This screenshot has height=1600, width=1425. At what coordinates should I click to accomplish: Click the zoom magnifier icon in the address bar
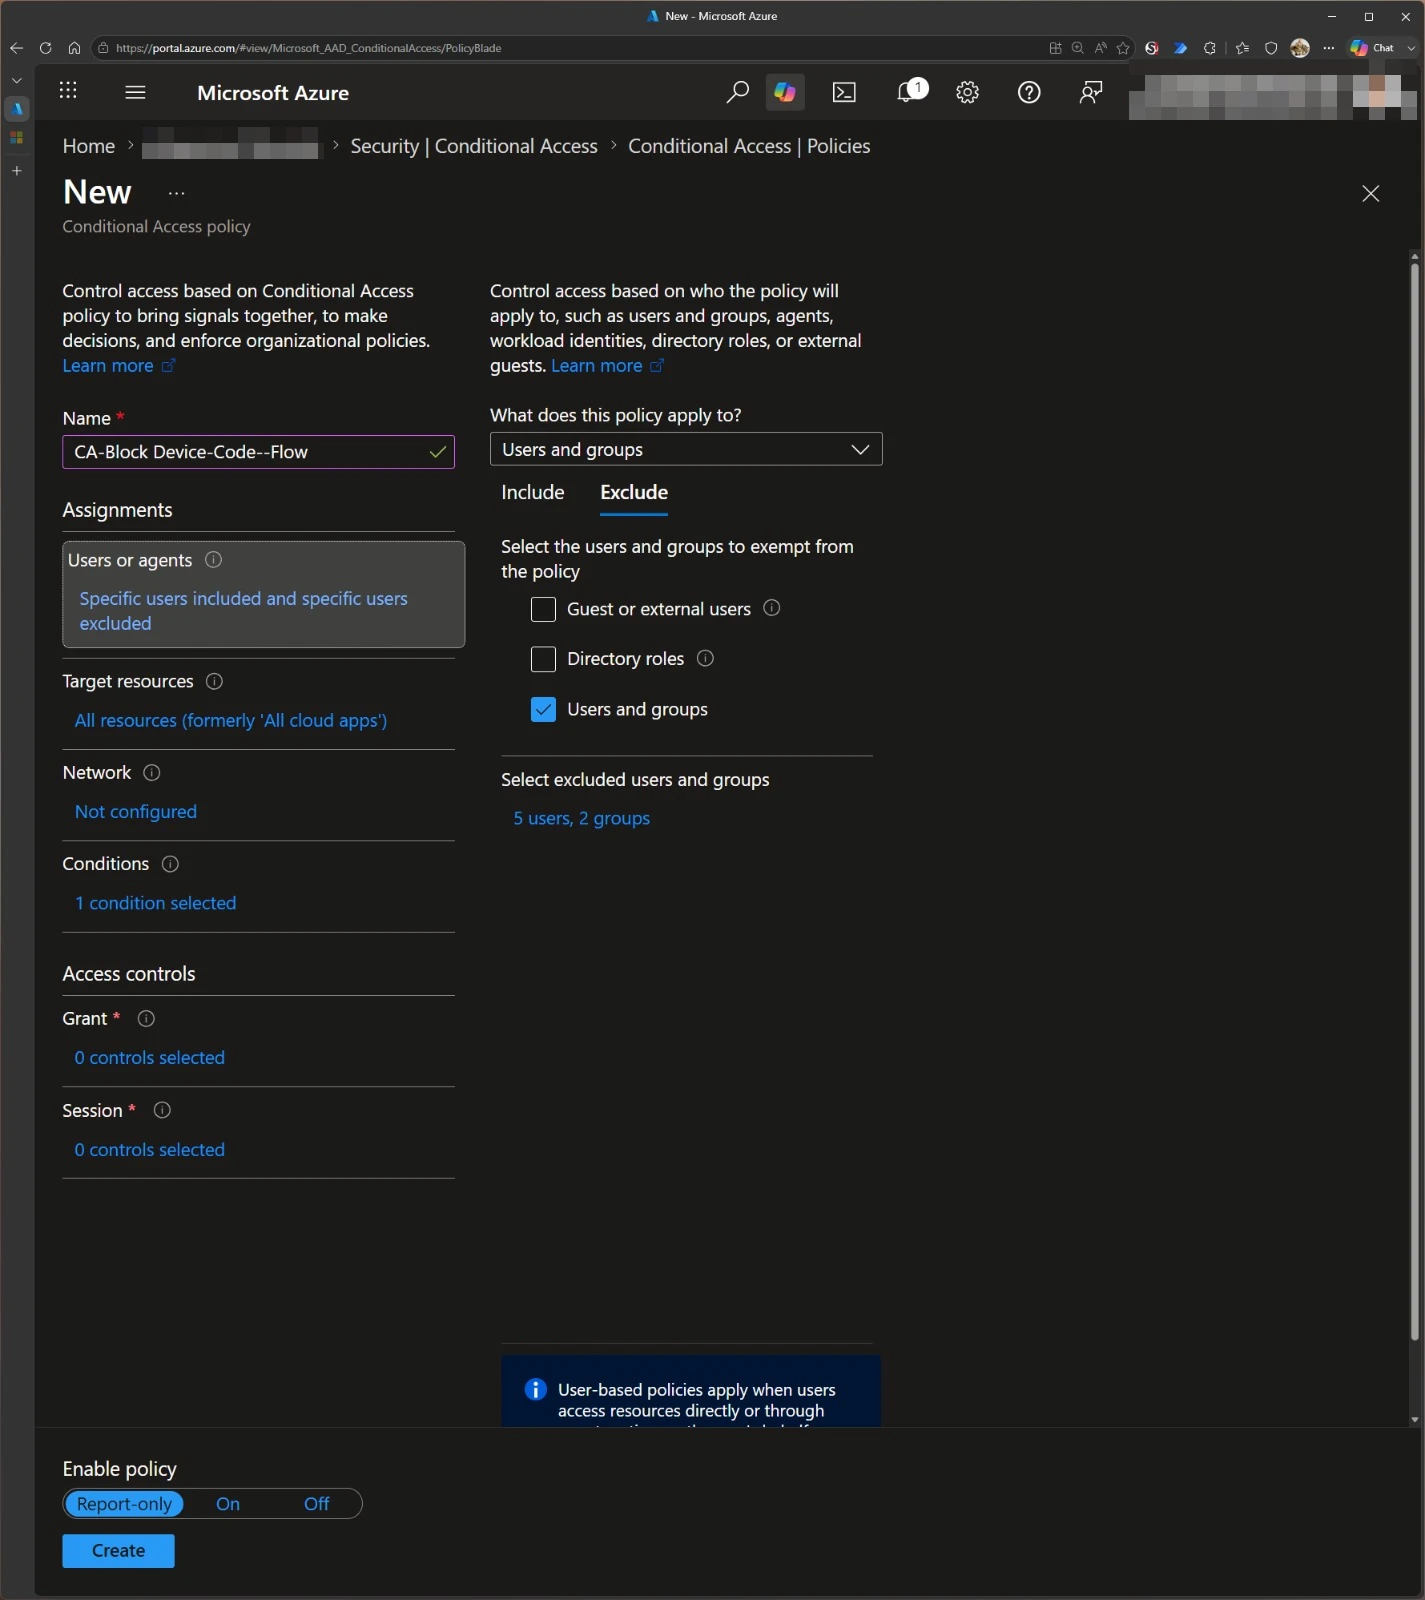click(1077, 48)
